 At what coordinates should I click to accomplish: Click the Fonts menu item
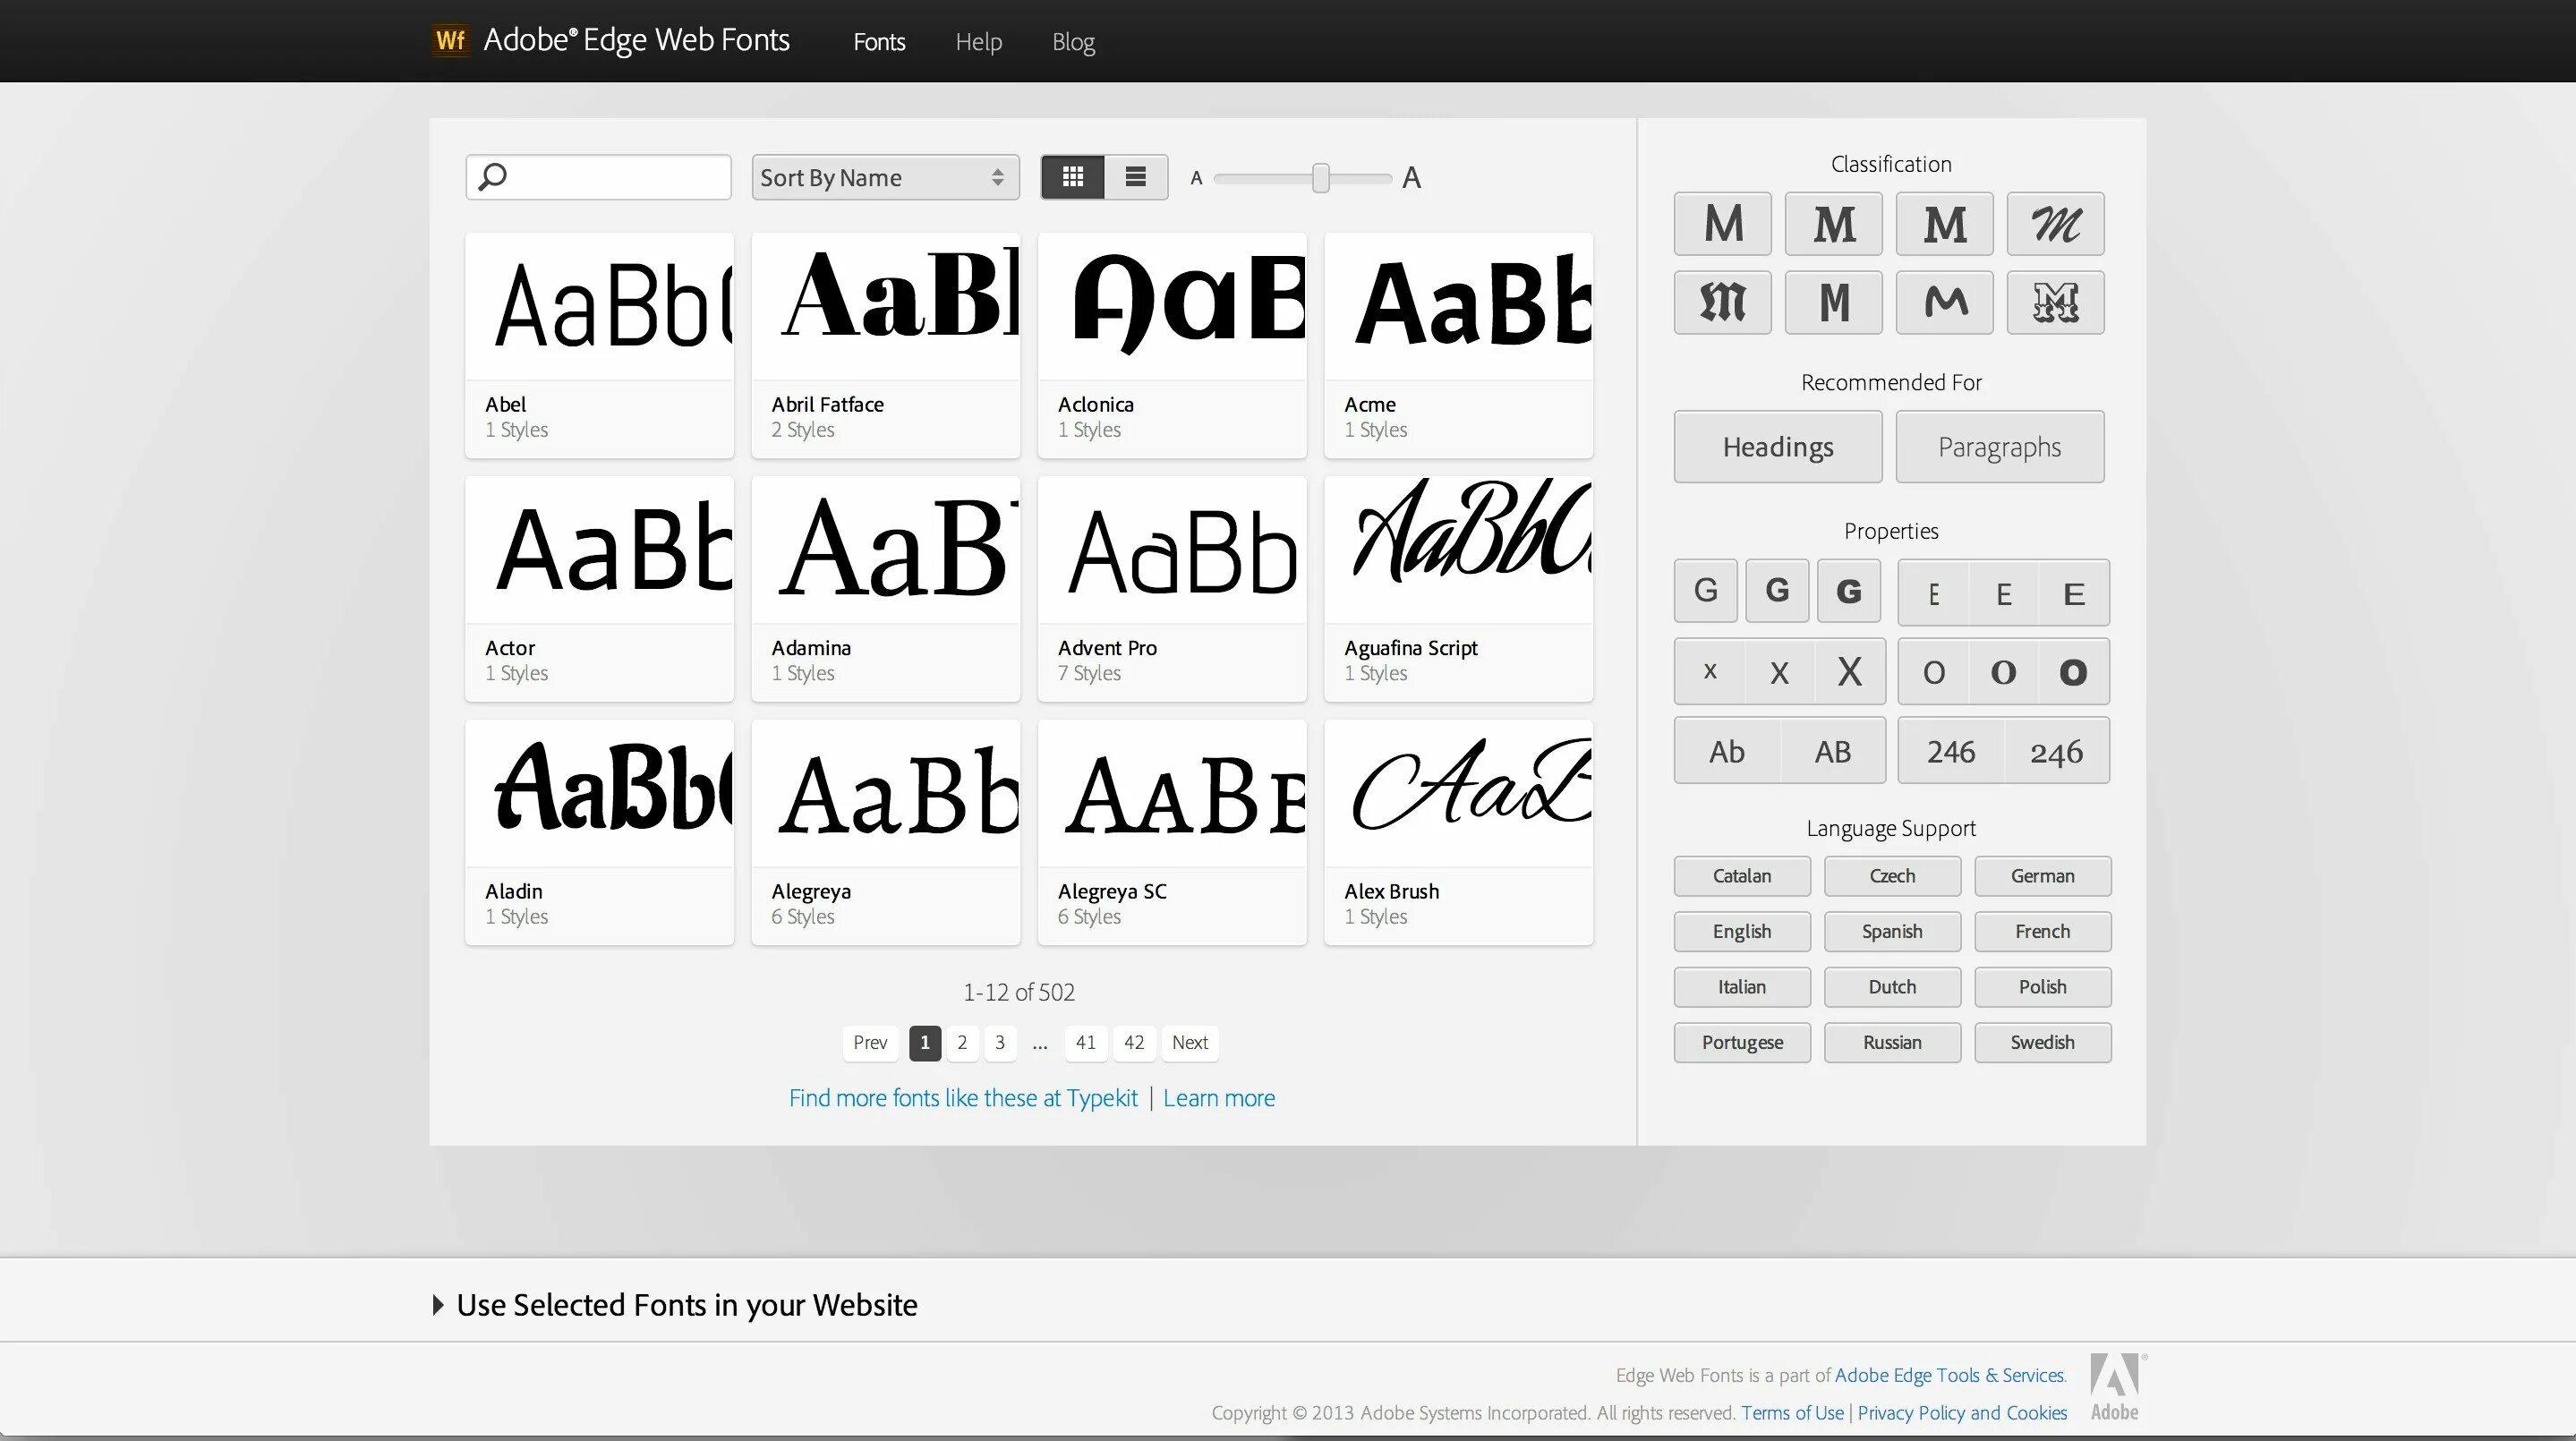pyautogui.click(x=879, y=40)
